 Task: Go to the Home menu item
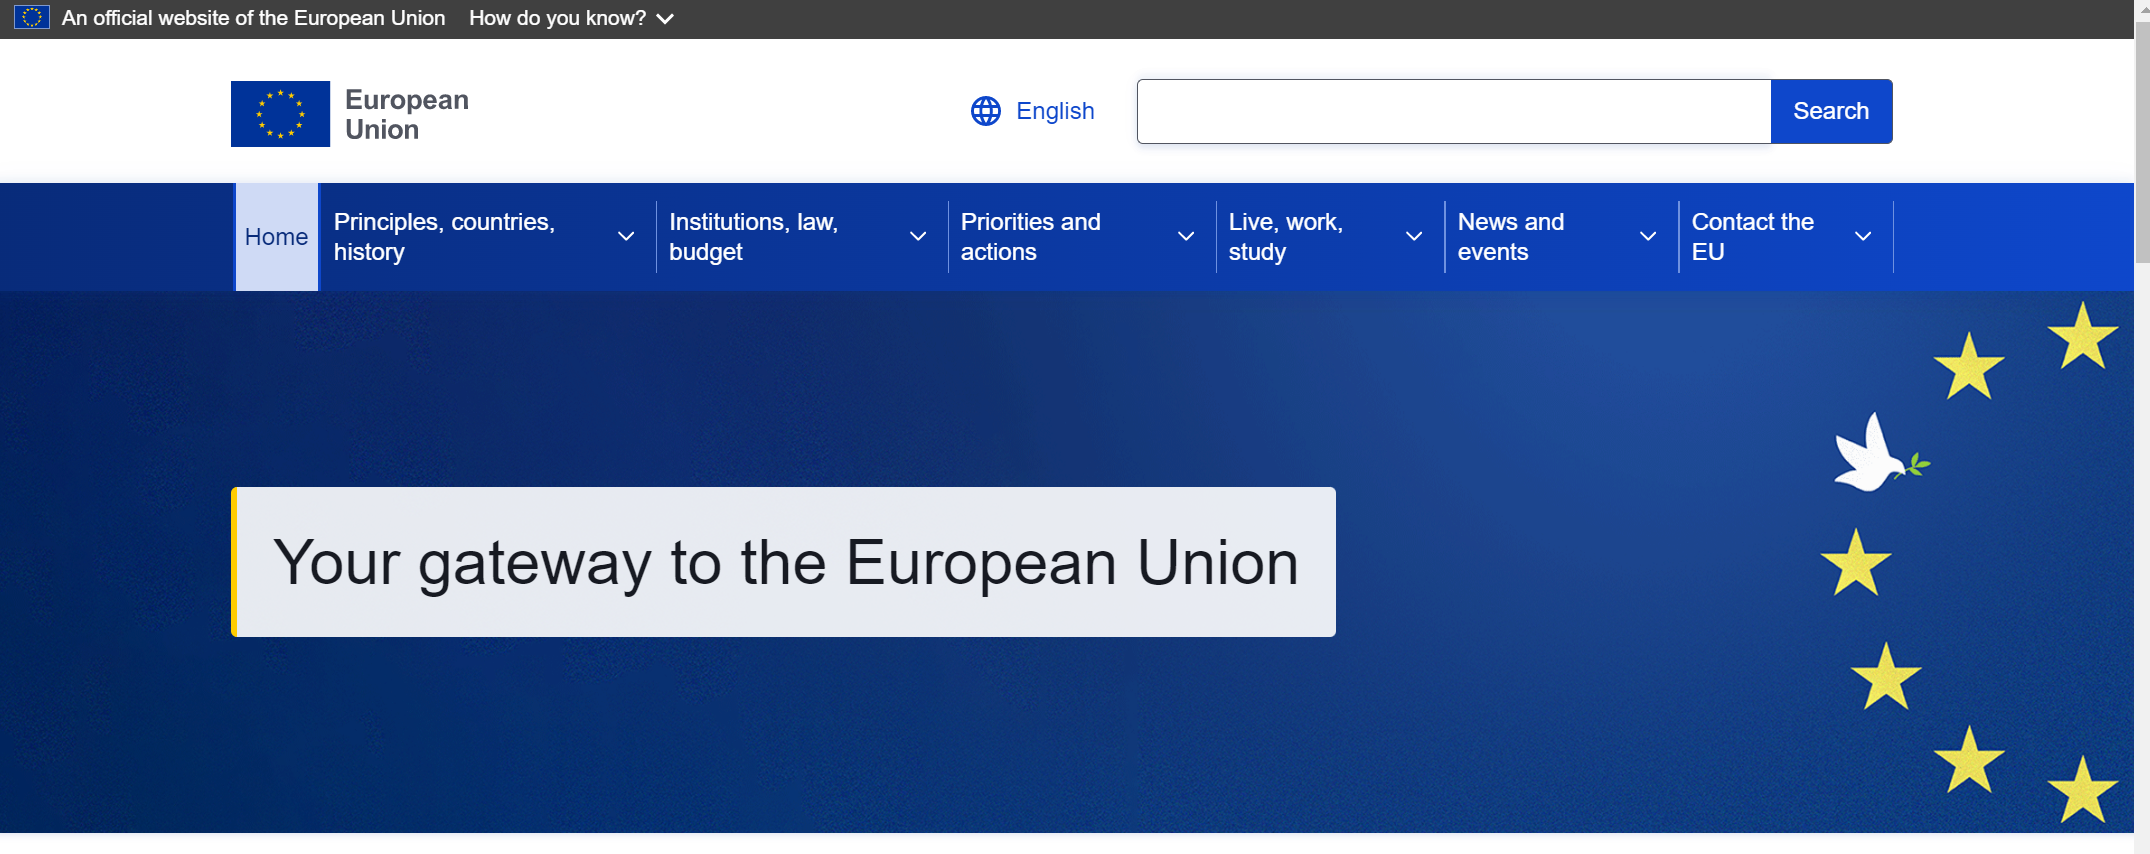[276, 237]
